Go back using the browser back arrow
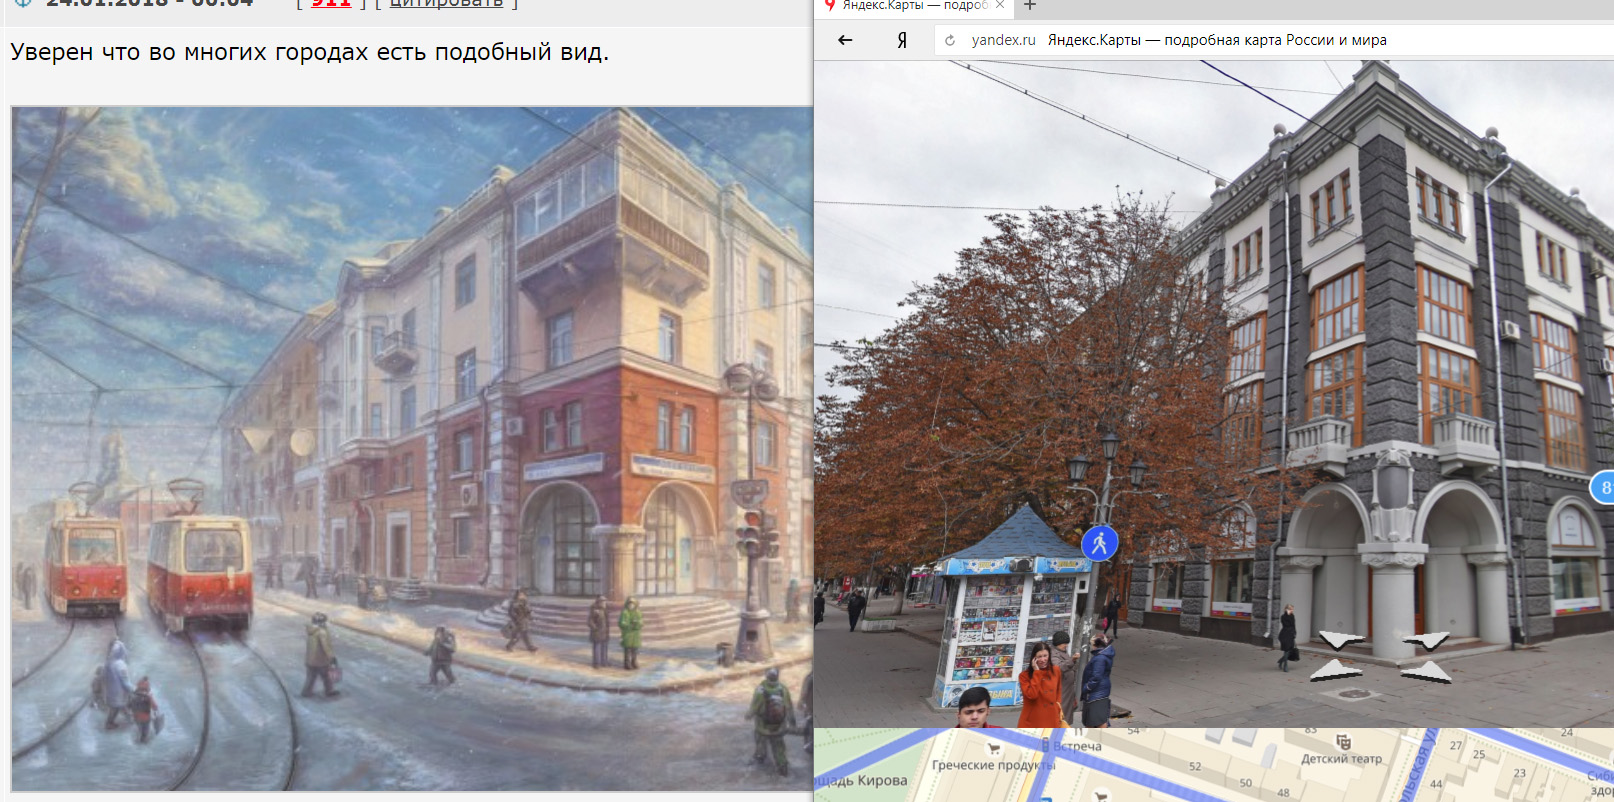The height and width of the screenshot is (802, 1614). 845,40
